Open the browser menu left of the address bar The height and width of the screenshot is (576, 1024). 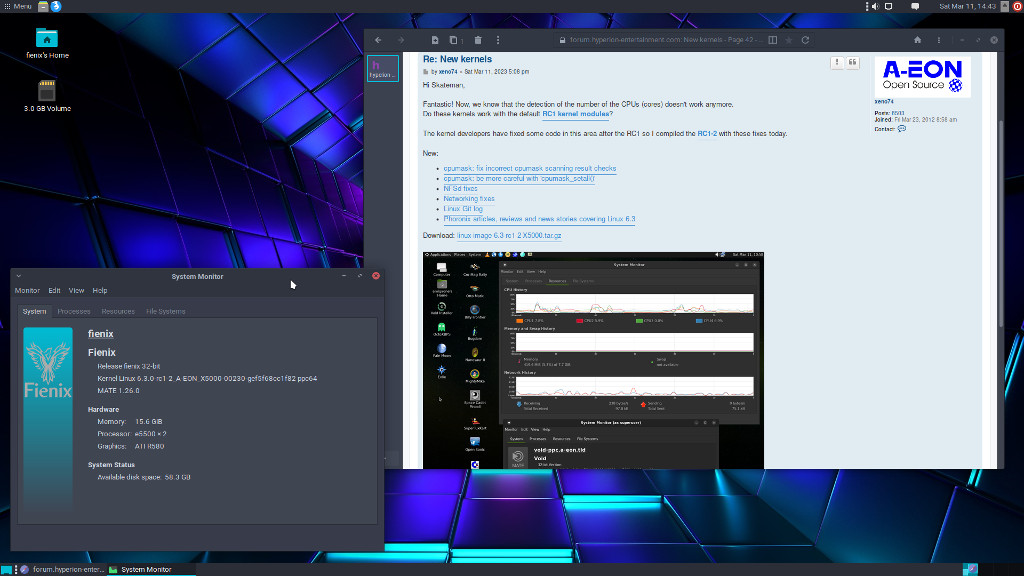coord(498,40)
